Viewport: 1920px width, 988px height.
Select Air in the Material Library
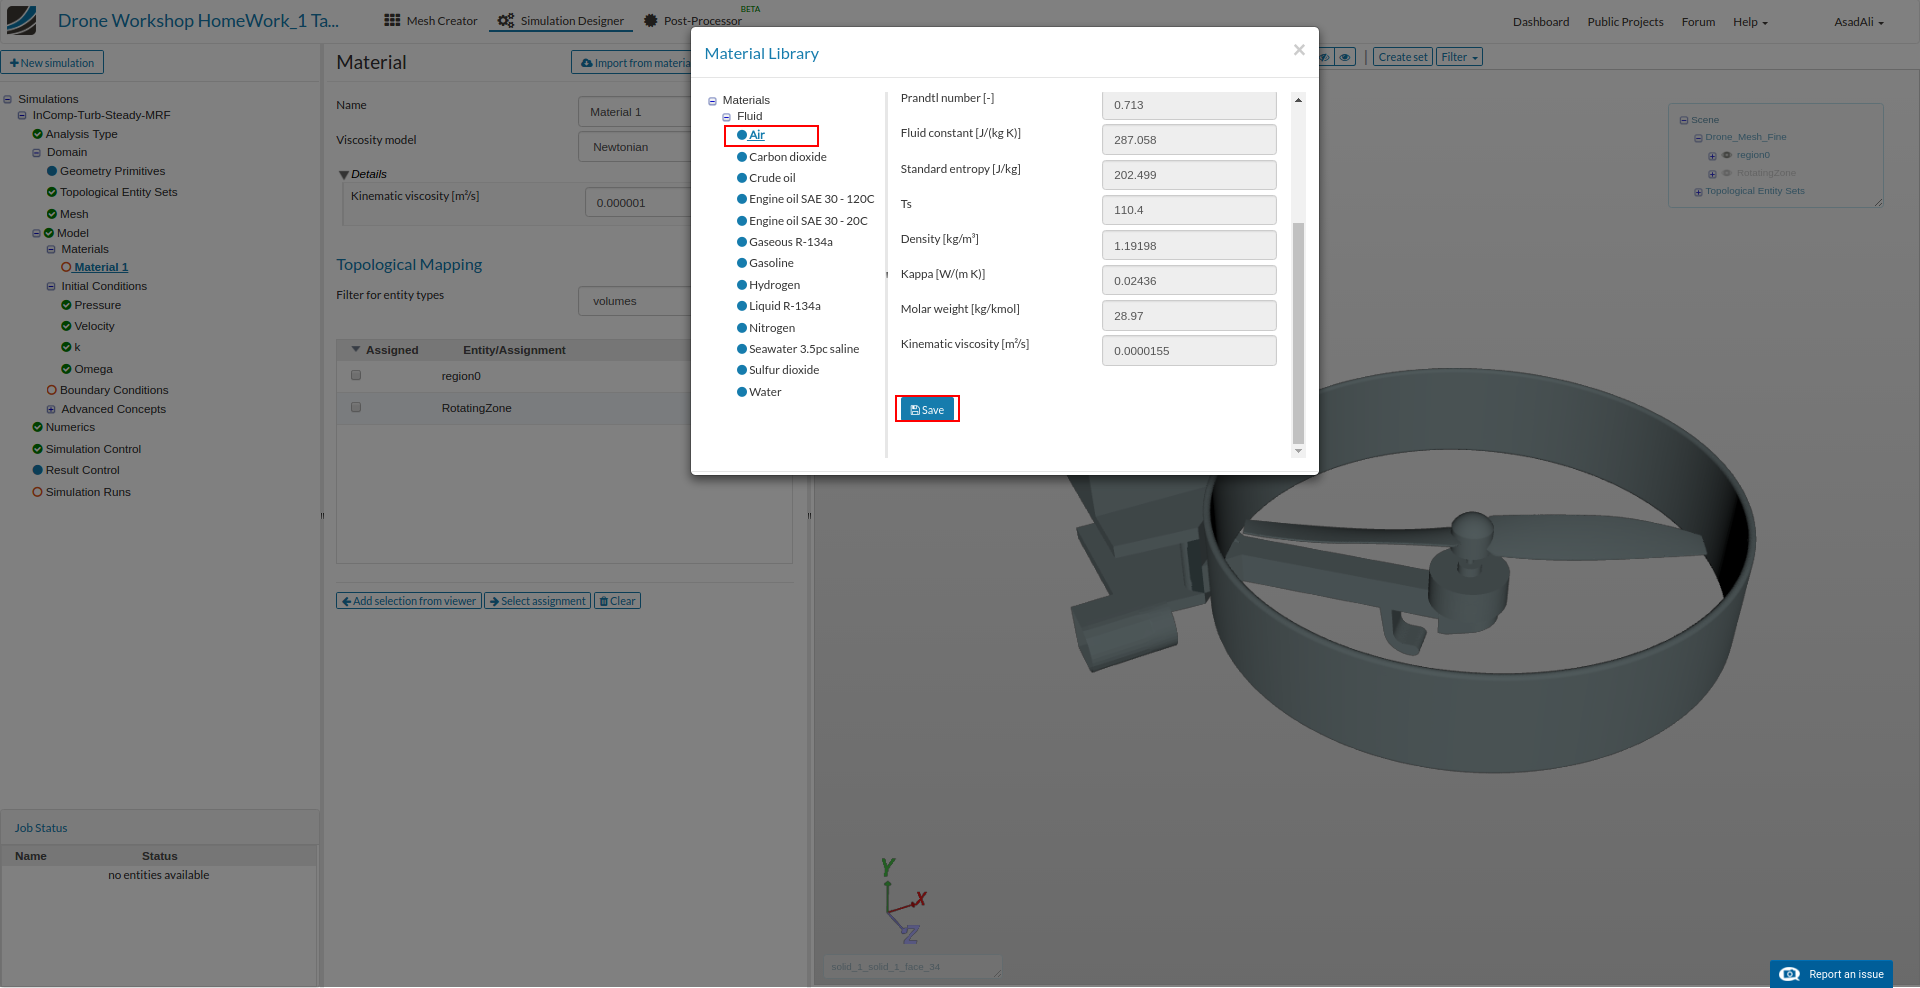[x=757, y=135]
